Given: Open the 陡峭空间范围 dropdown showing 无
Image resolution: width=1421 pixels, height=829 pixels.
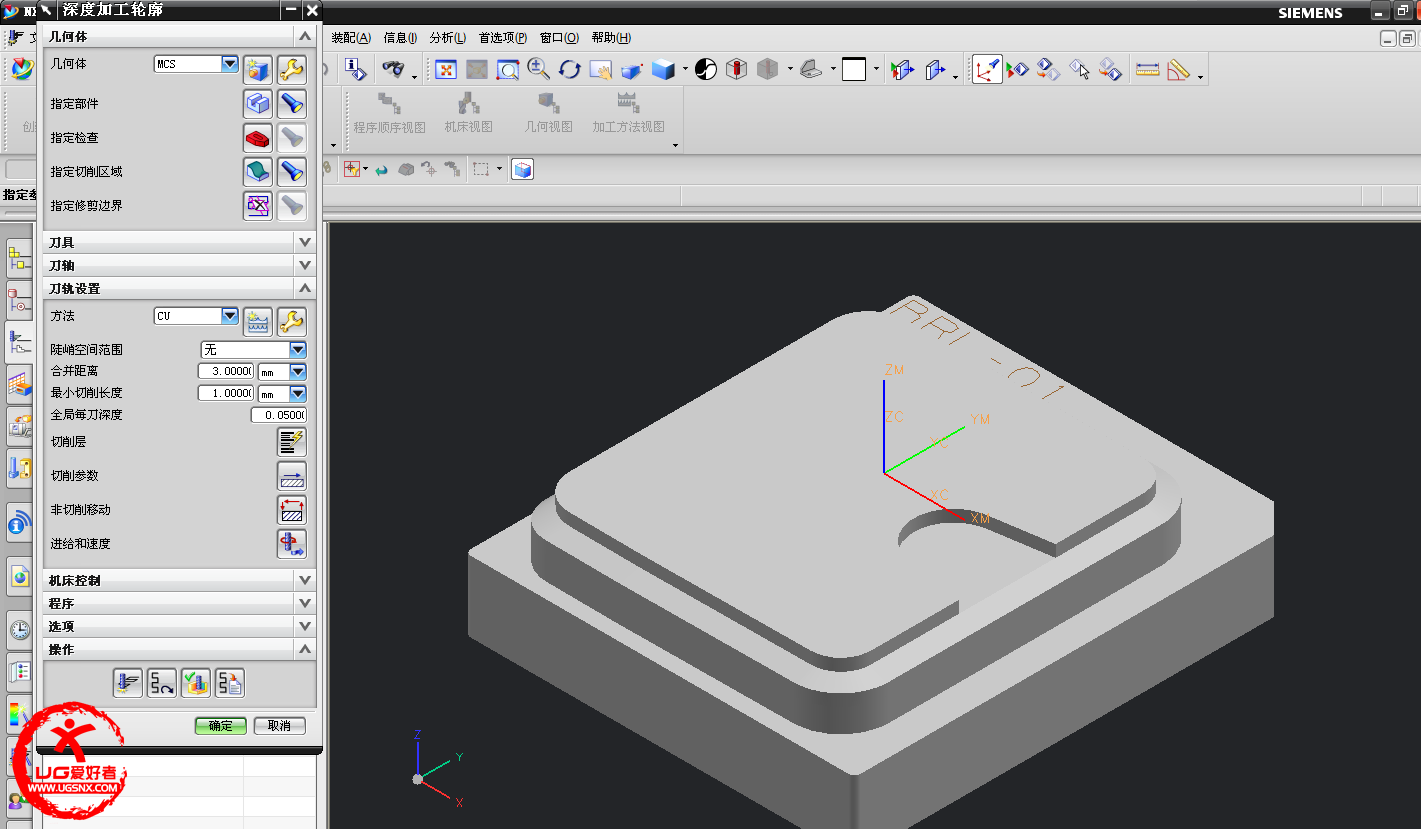Looking at the screenshot, I should (297, 350).
